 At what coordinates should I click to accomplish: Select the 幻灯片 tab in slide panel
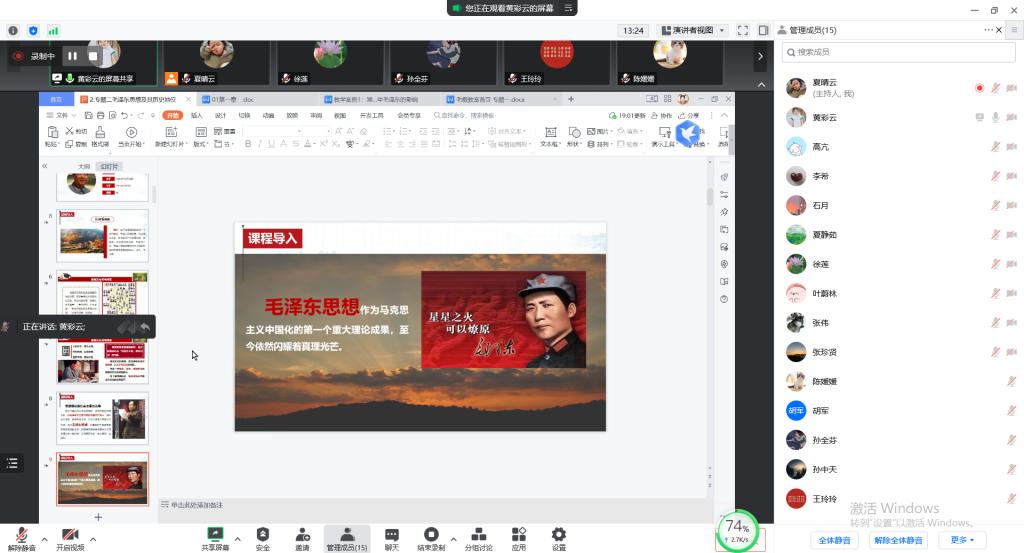(x=108, y=166)
